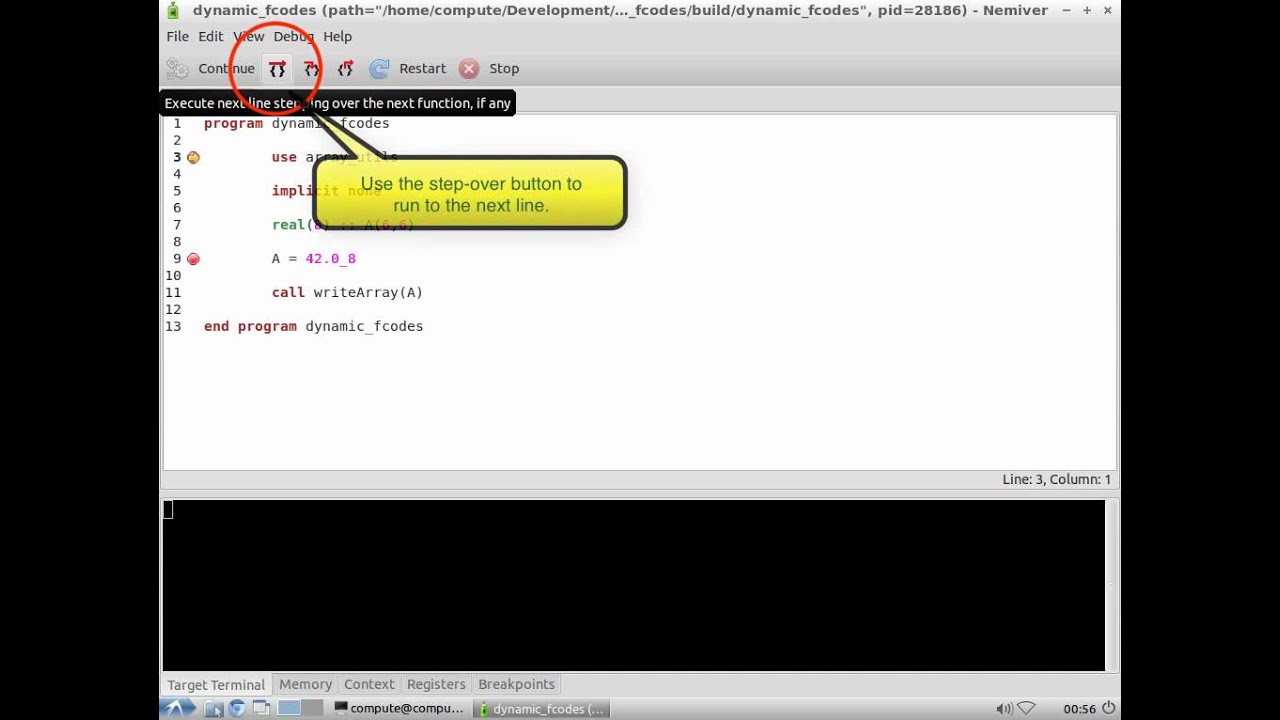Click inside the target terminal area
This screenshot has height=720, width=1280.
pyautogui.click(x=633, y=585)
